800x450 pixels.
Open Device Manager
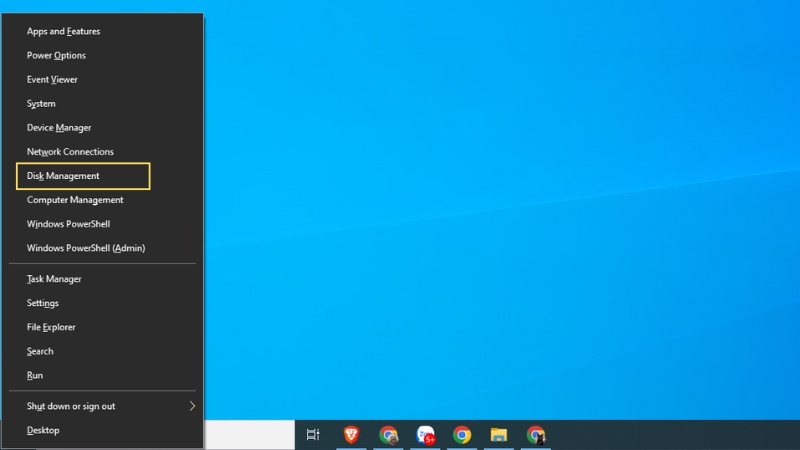pyautogui.click(x=59, y=128)
